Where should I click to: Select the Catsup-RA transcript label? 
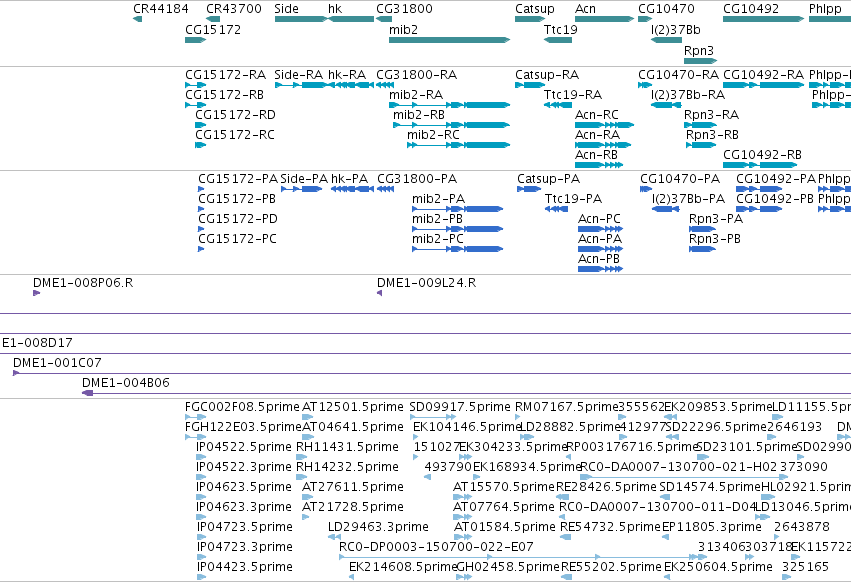[x=547, y=75]
